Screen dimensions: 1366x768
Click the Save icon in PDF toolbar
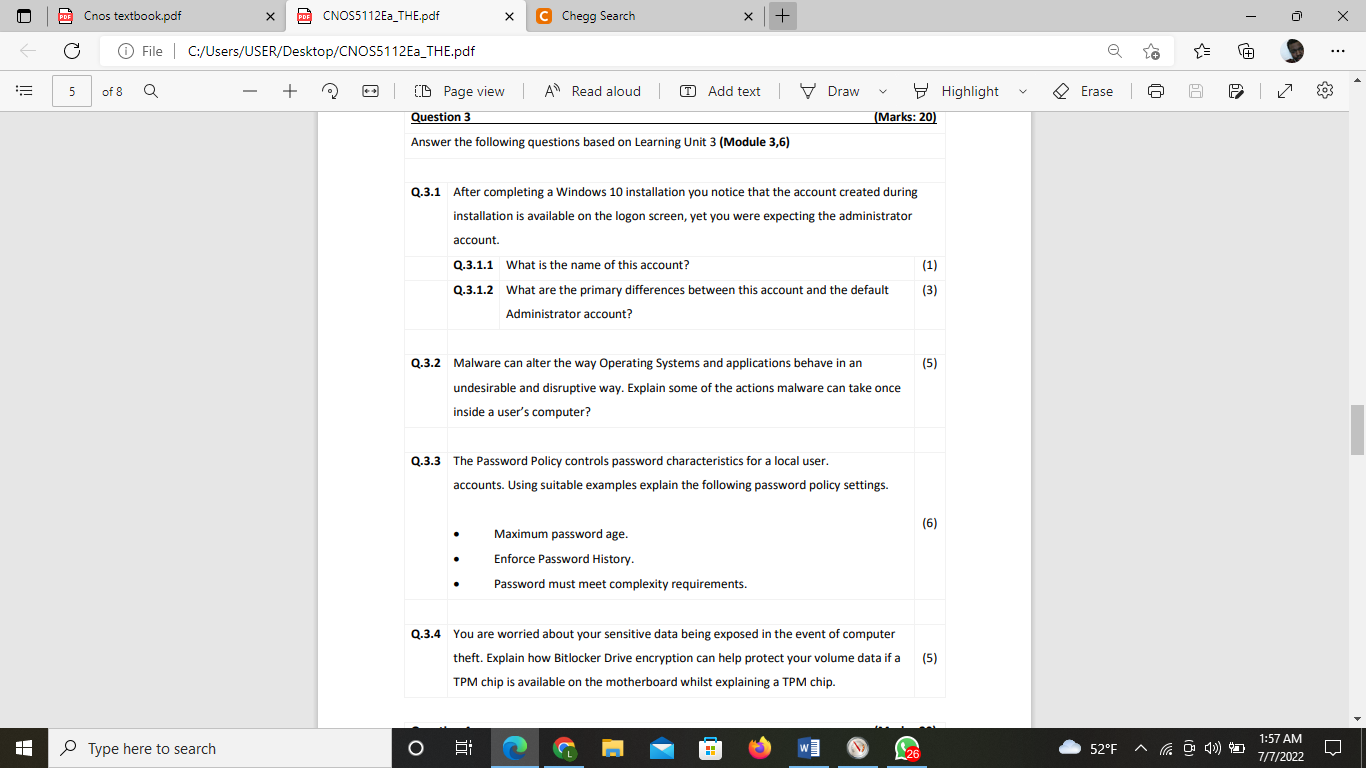(x=1195, y=91)
